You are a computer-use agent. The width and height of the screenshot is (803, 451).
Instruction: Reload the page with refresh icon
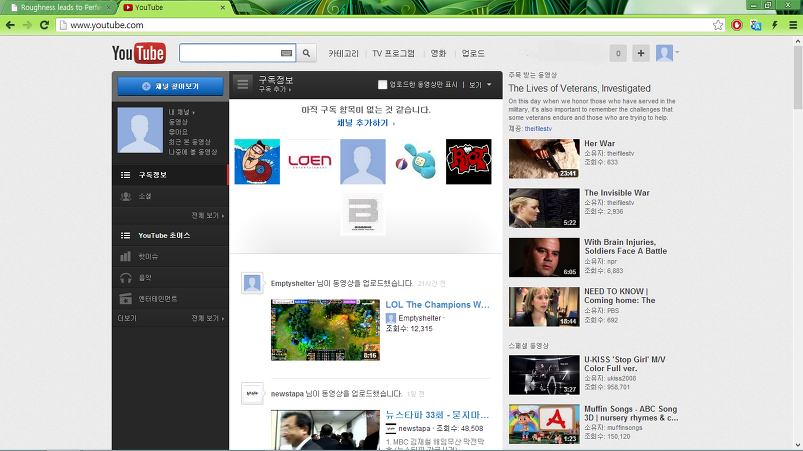[44, 25]
